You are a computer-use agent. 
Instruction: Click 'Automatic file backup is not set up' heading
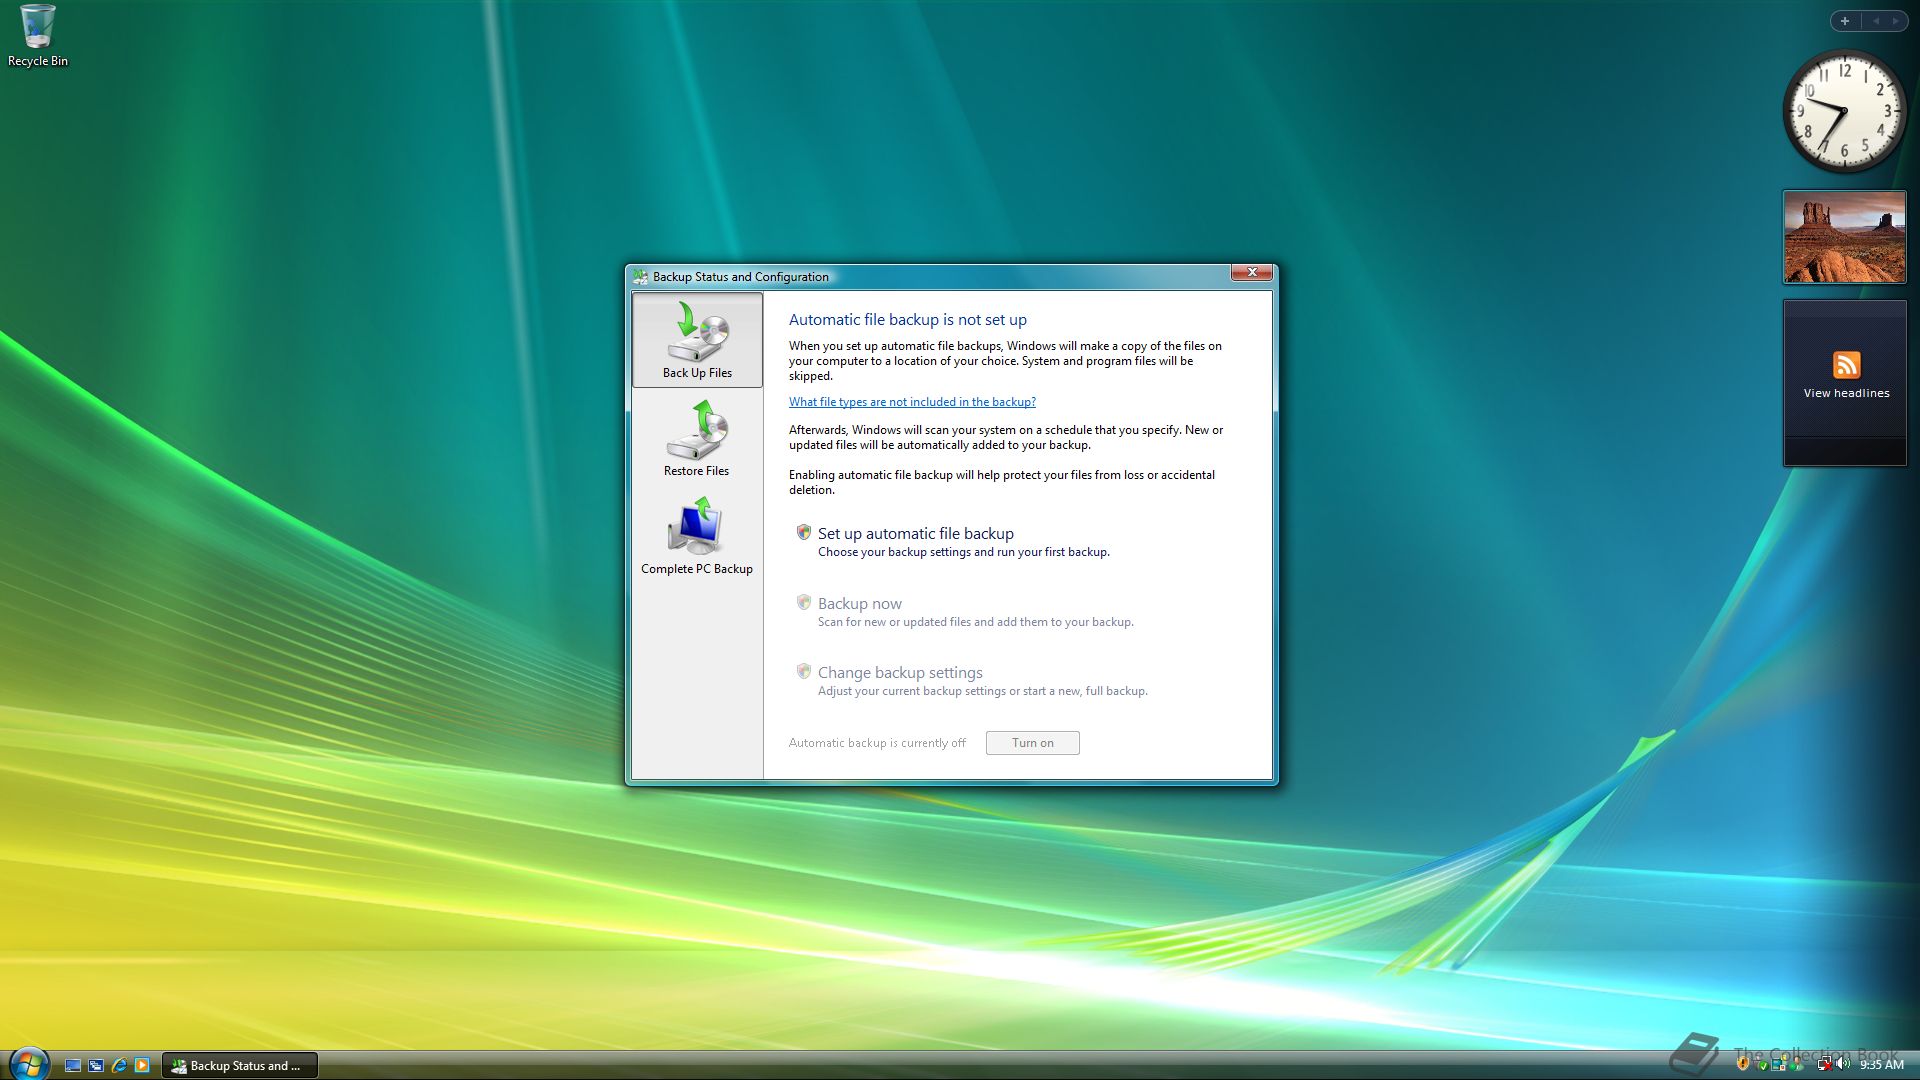[x=908, y=320]
